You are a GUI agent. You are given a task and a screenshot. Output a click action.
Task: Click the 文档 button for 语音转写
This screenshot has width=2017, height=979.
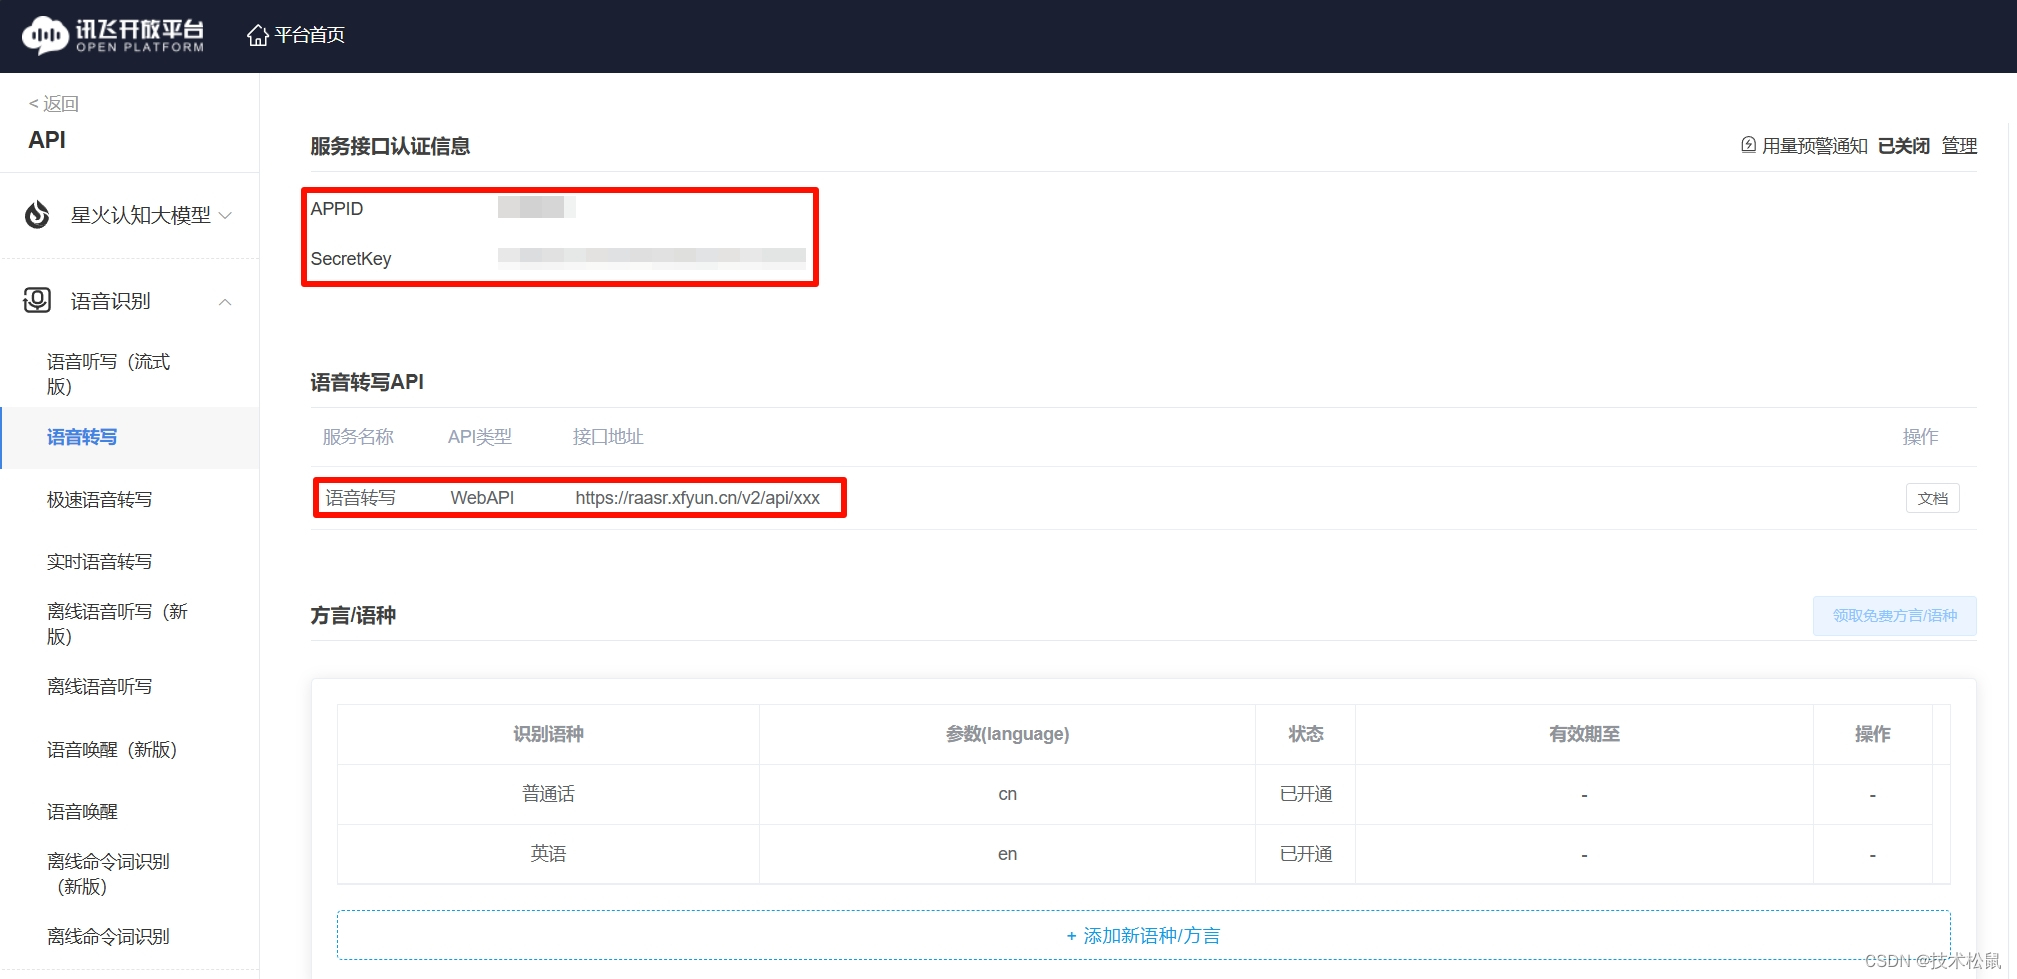(1932, 498)
